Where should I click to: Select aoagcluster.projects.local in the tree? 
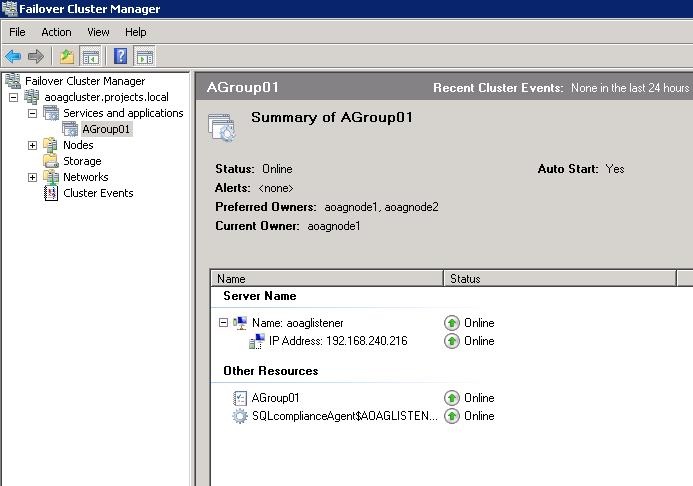pos(107,97)
